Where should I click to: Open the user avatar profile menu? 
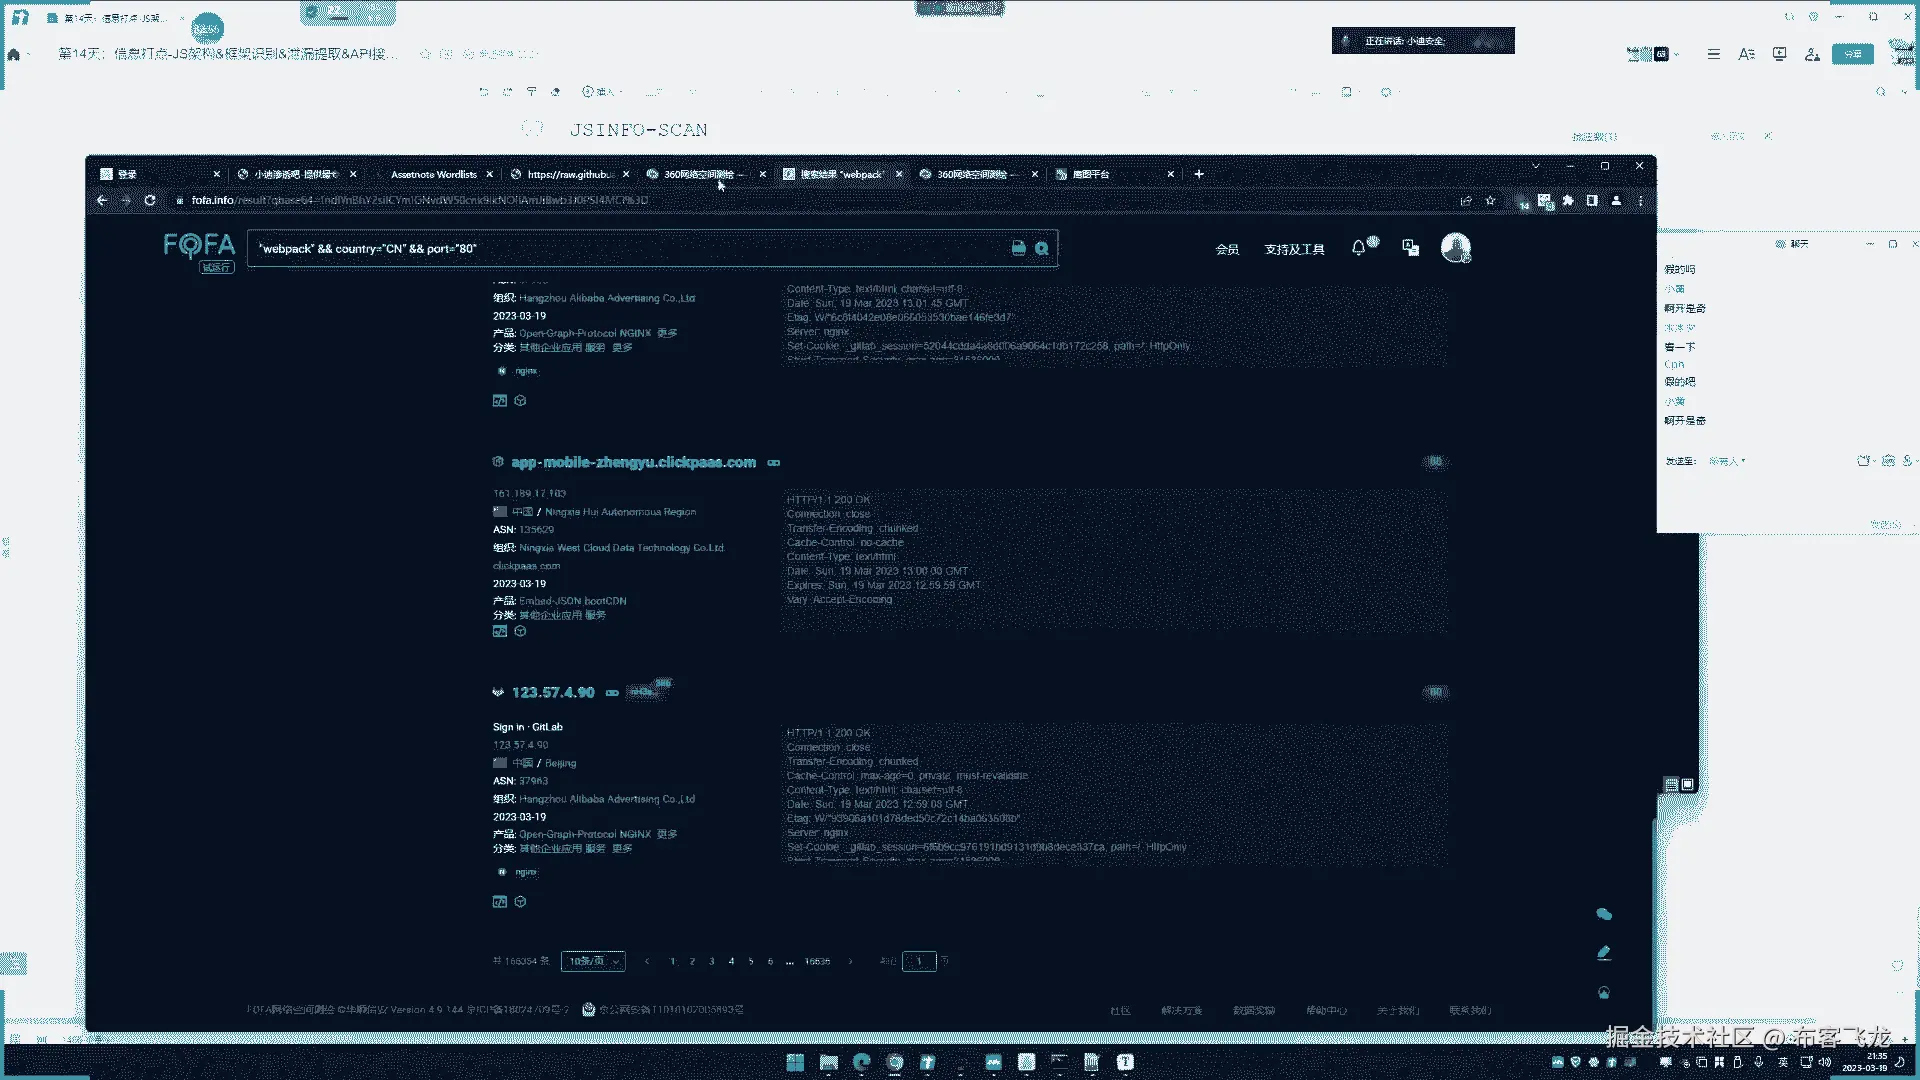click(1455, 247)
